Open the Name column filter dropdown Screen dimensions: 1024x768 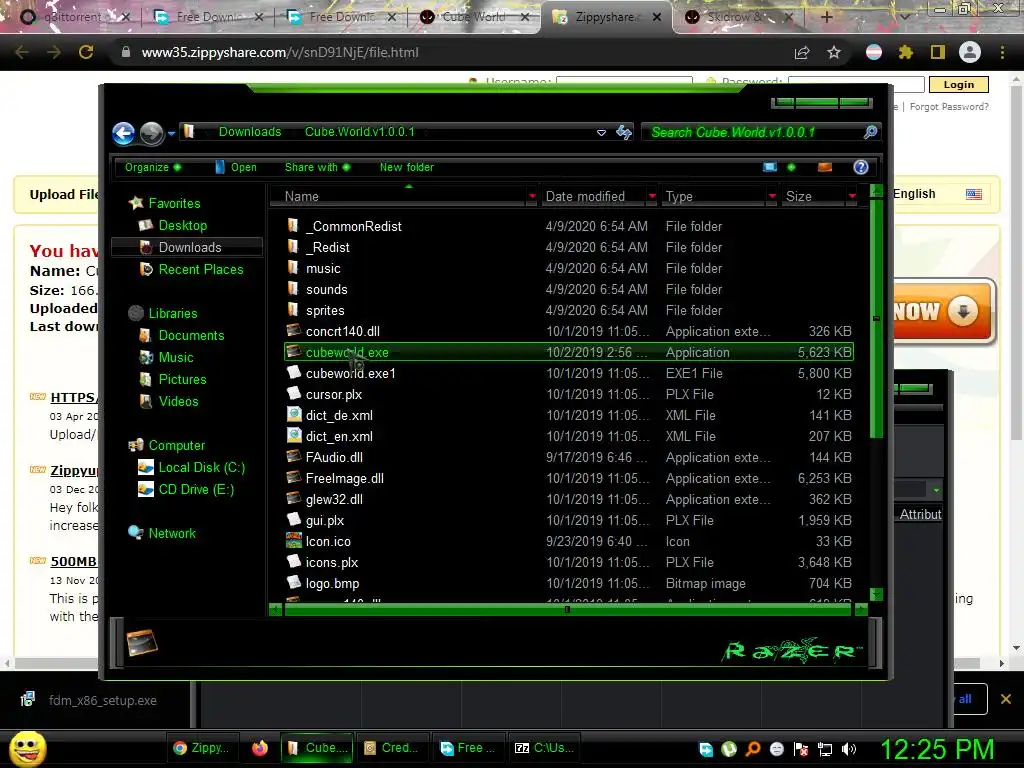click(532, 196)
